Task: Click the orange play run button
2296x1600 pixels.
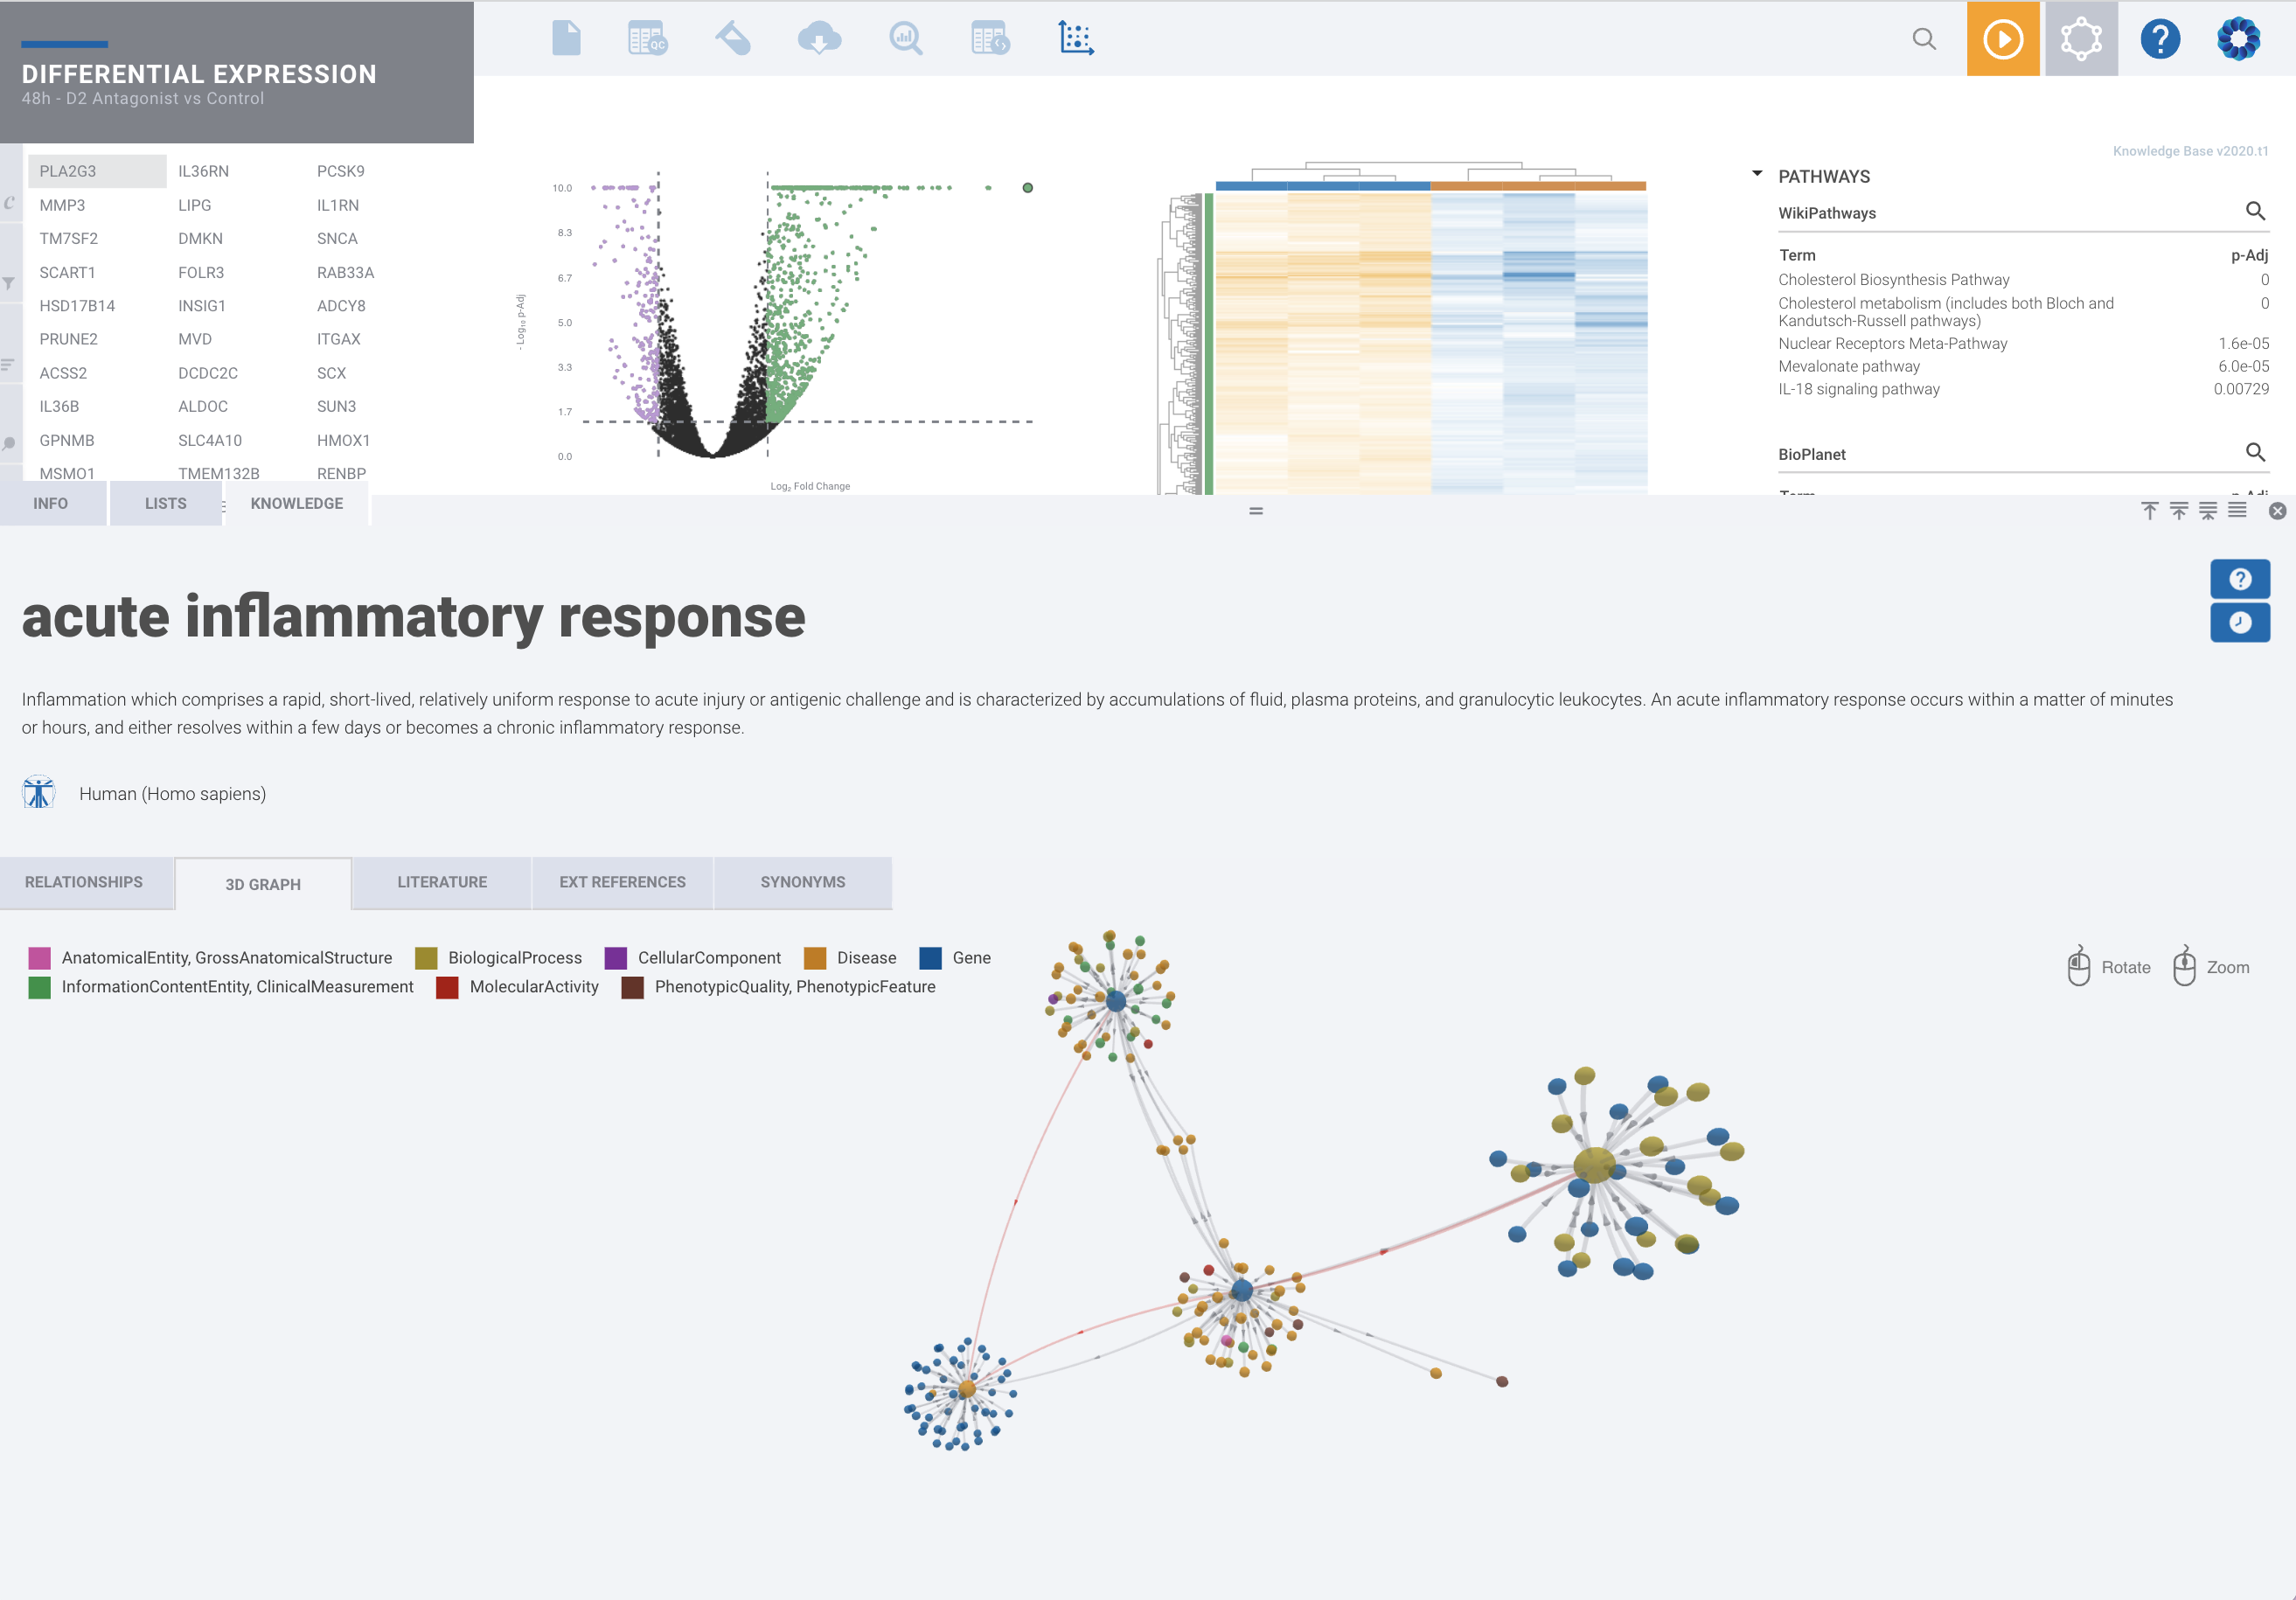Action: click(2003, 39)
